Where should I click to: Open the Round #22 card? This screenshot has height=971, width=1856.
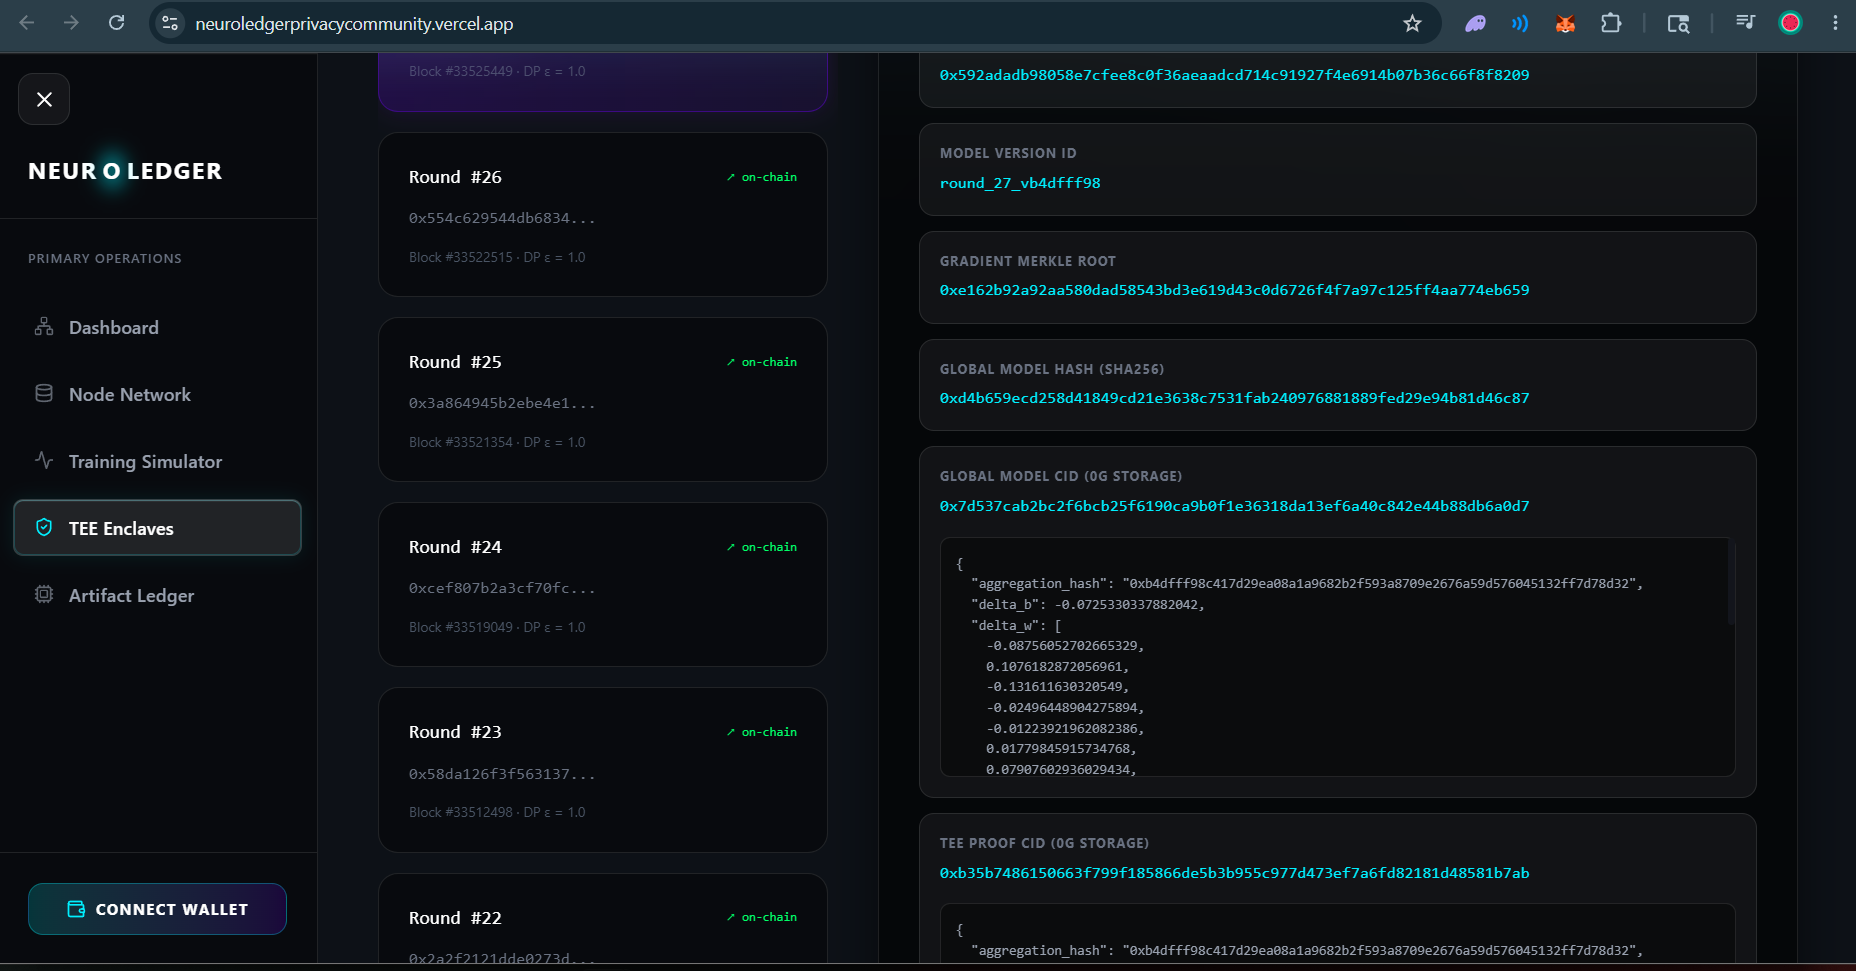tap(603, 918)
